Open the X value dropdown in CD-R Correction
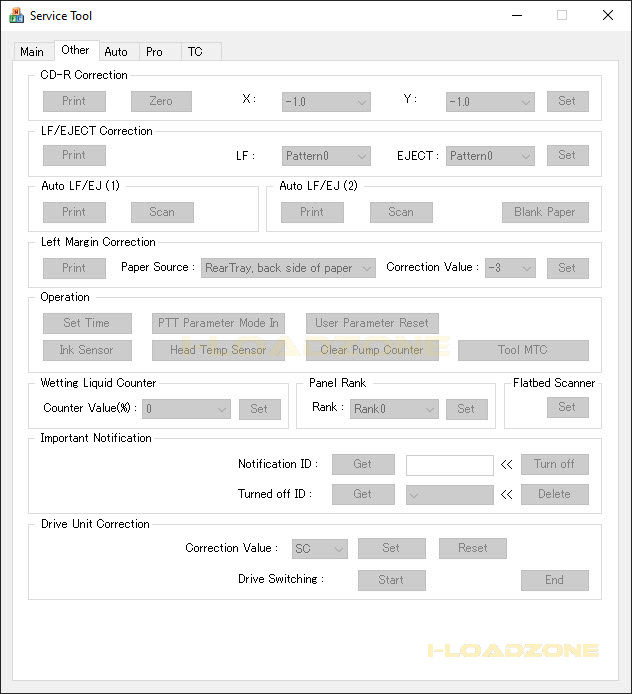632x694 pixels. tap(326, 102)
